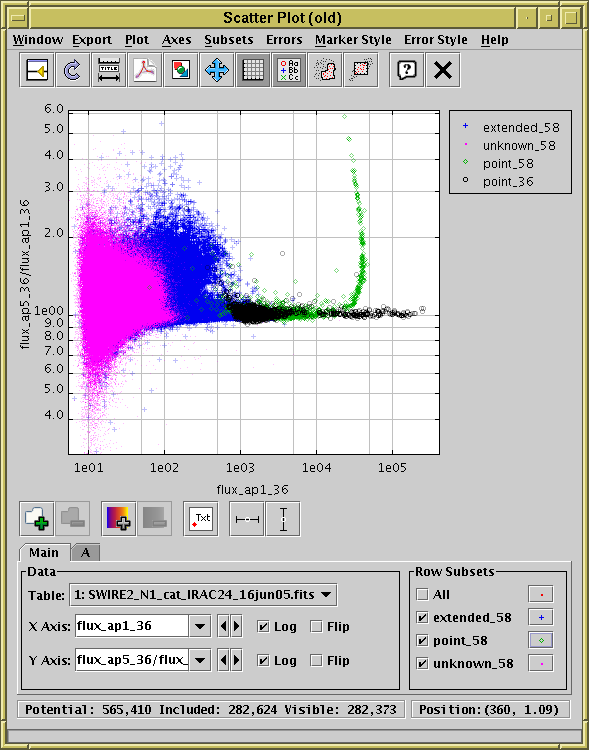Step Y Axis to previous column
The height and width of the screenshot is (750, 589).
point(223,661)
